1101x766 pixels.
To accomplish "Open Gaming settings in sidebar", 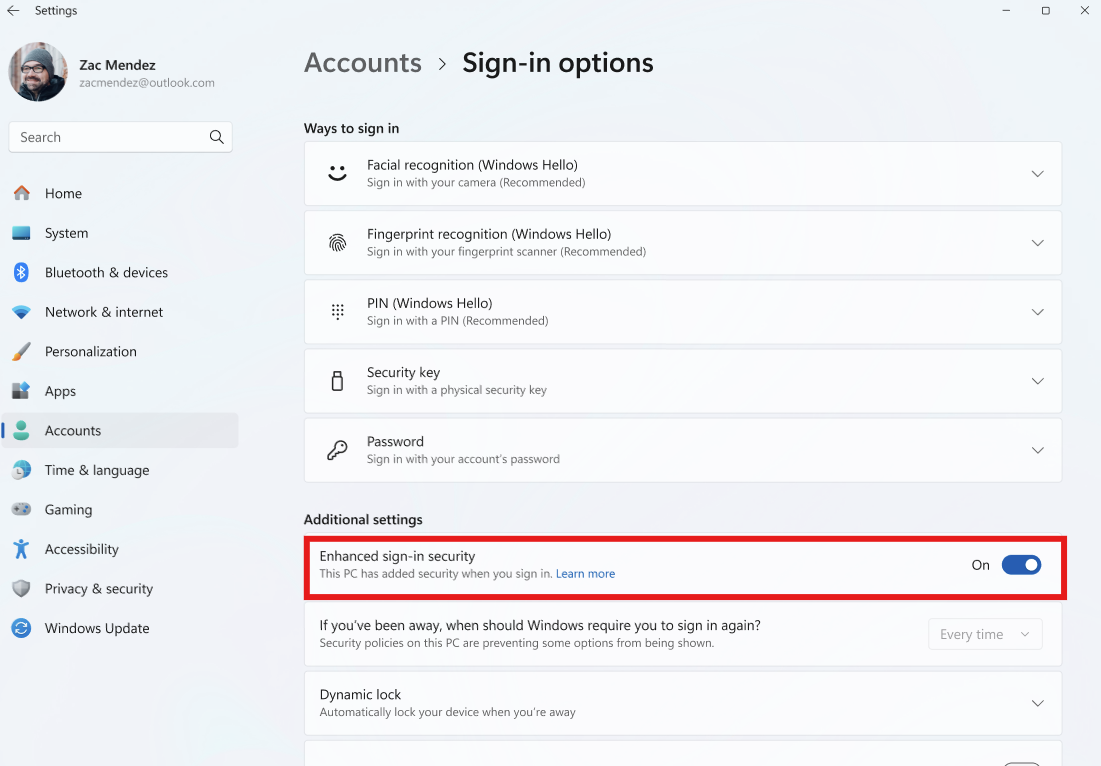I will coord(68,510).
